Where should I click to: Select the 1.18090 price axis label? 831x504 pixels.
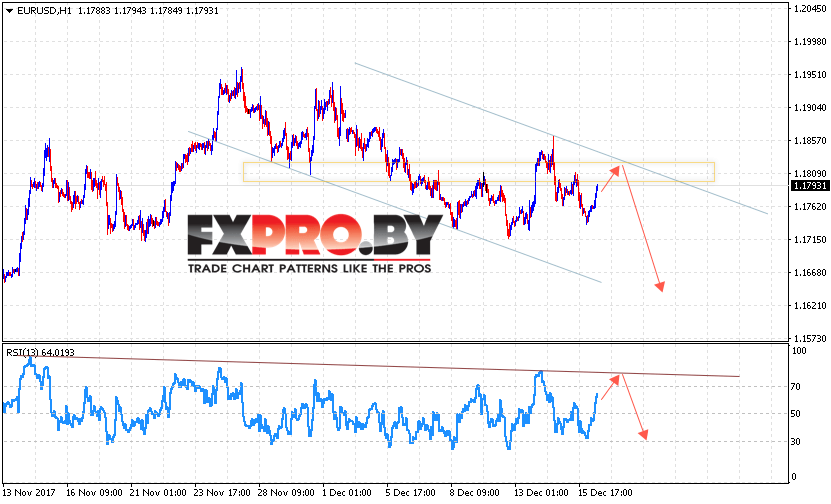(x=810, y=174)
